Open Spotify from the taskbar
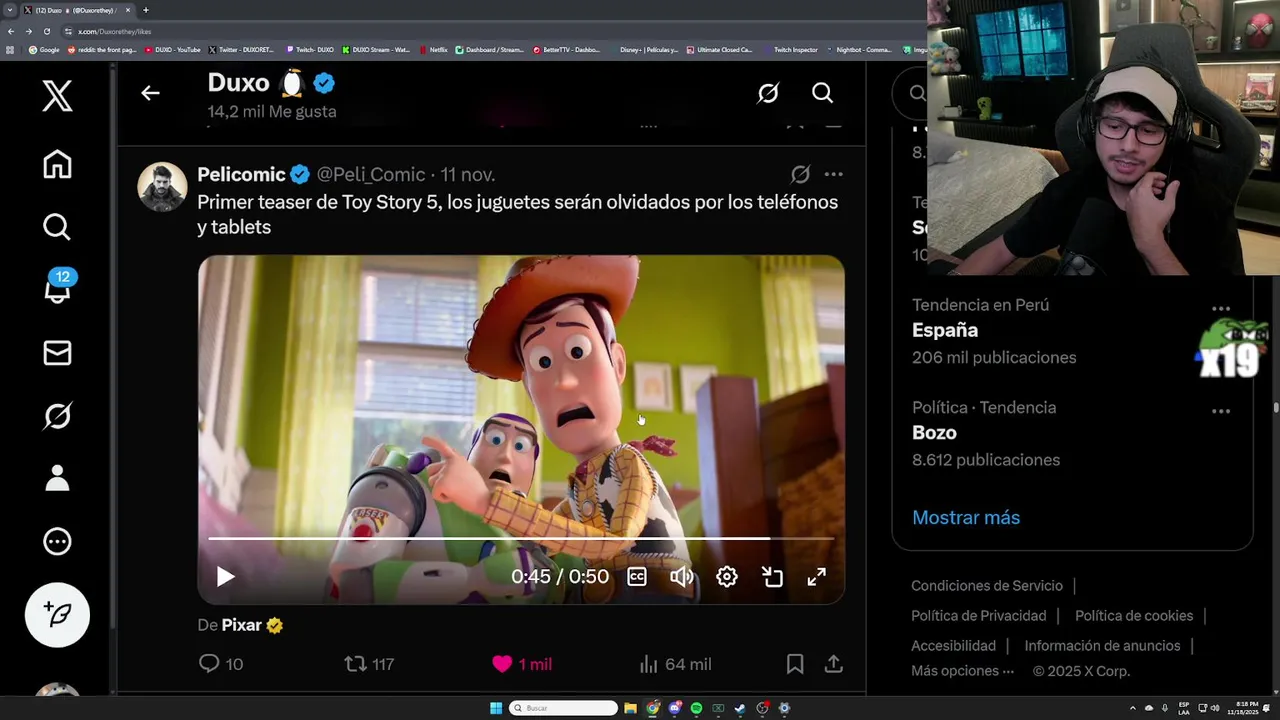 pyautogui.click(x=696, y=708)
